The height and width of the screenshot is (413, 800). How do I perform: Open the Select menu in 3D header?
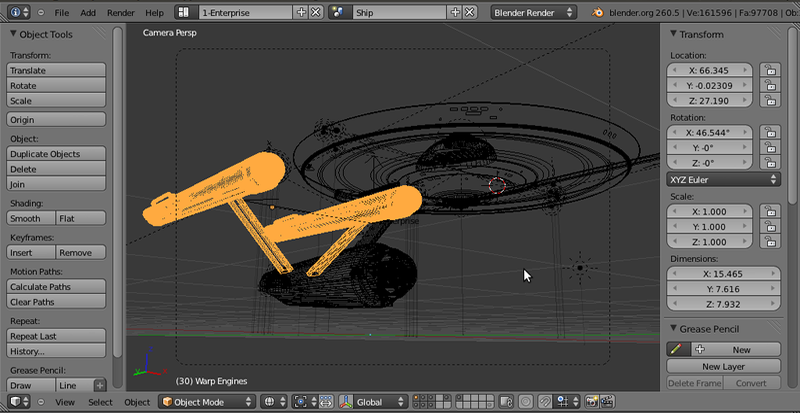point(101,402)
